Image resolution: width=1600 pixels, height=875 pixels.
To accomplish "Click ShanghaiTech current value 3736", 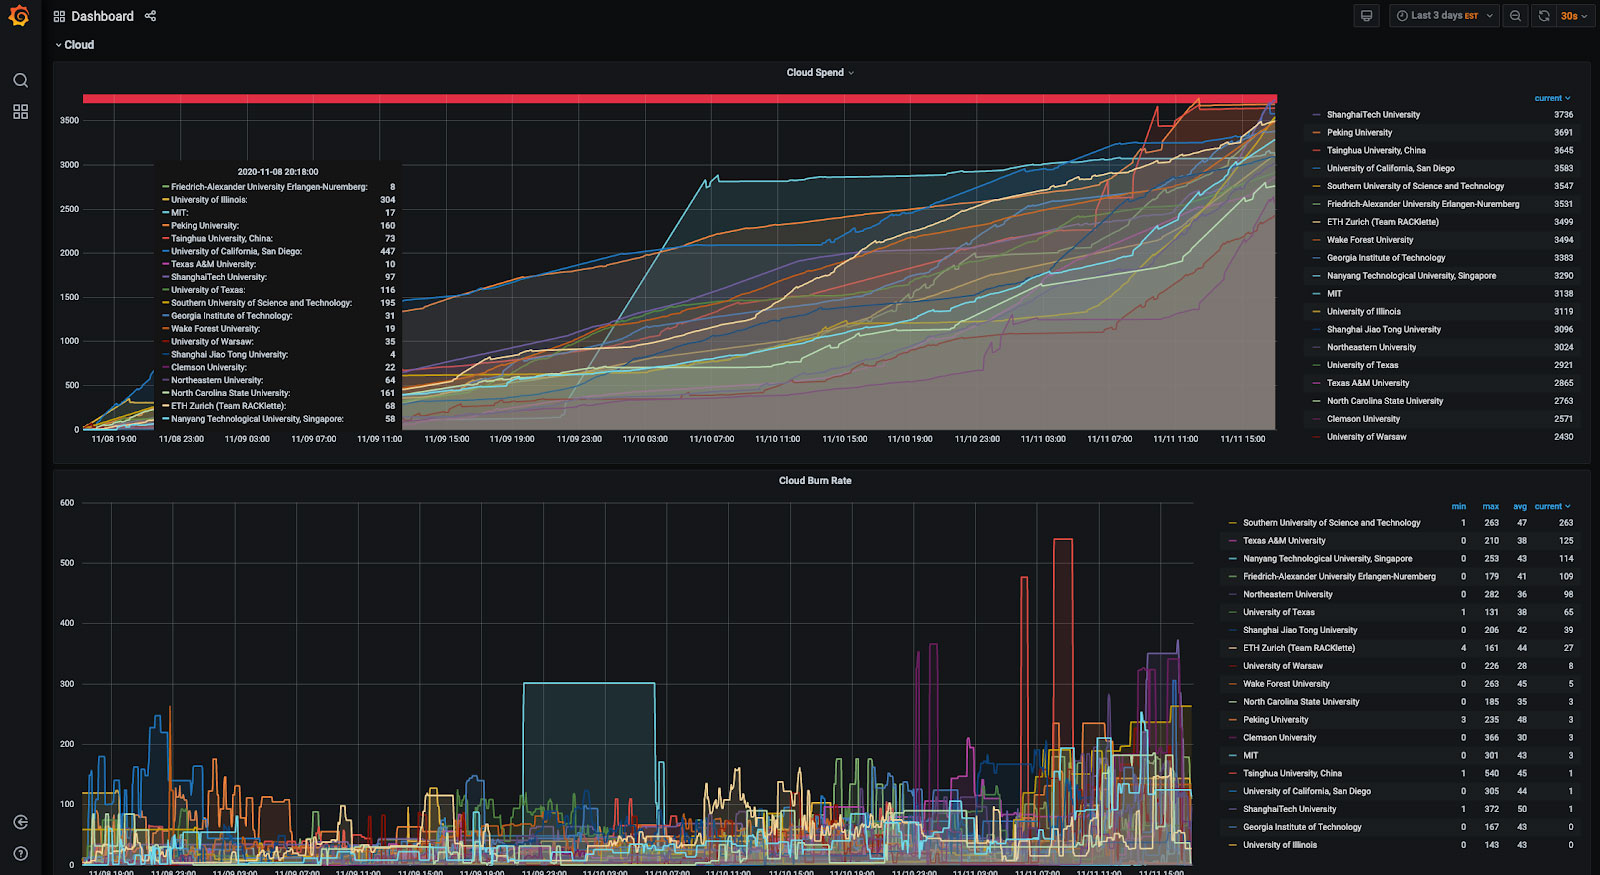I will tap(1563, 115).
